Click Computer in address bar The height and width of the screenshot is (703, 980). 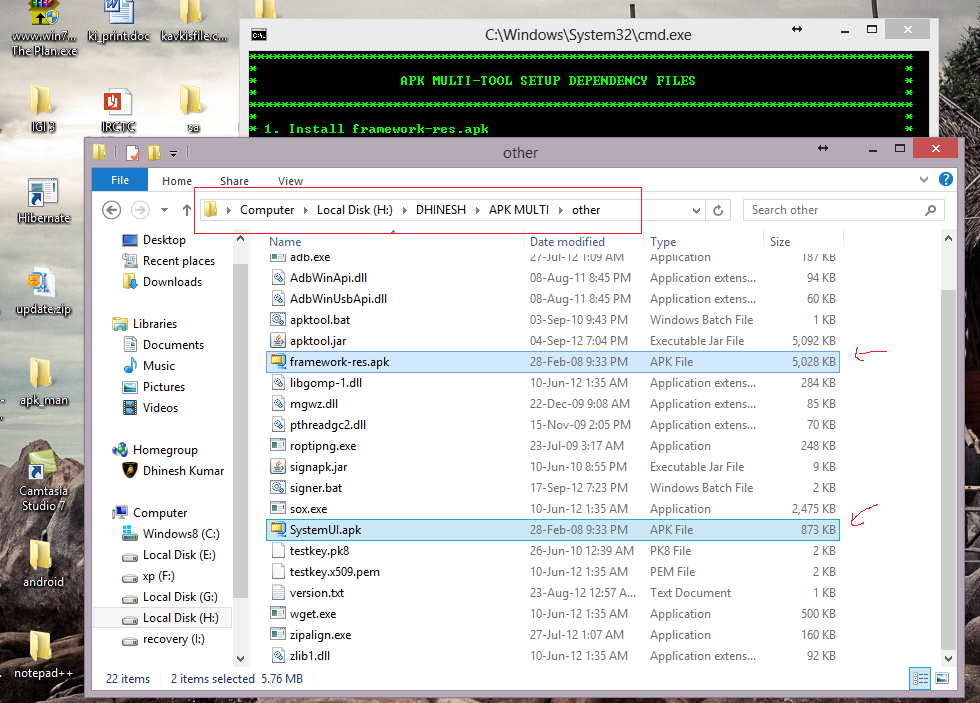click(x=267, y=210)
